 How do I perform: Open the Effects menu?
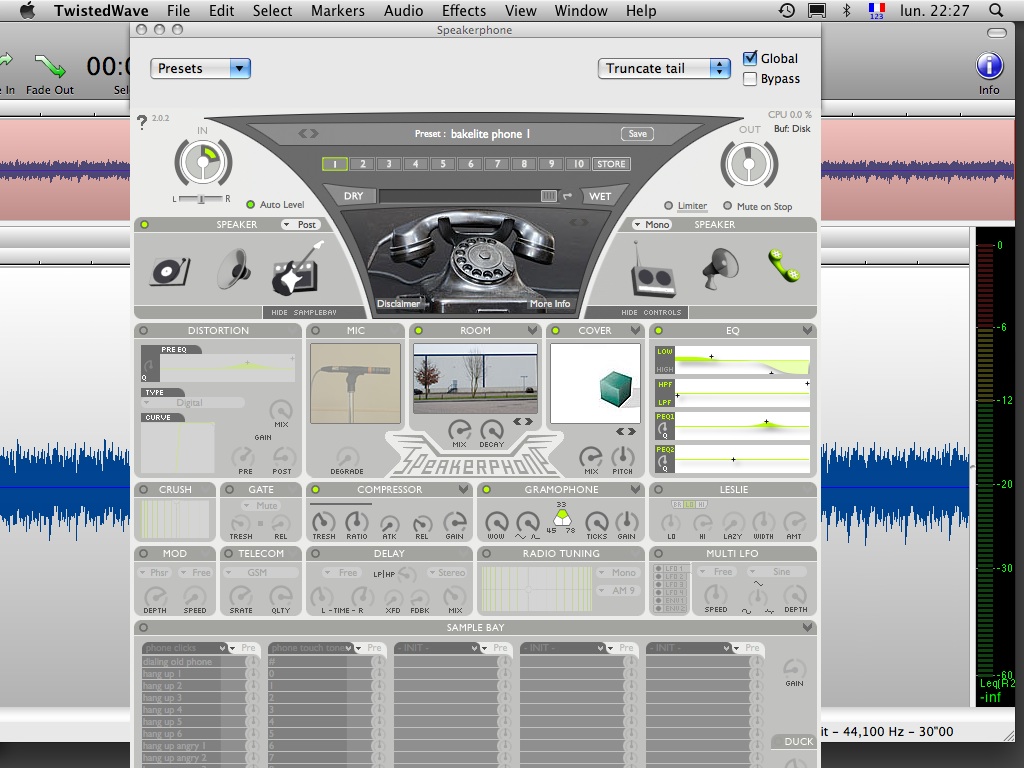click(x=463, y=11)
